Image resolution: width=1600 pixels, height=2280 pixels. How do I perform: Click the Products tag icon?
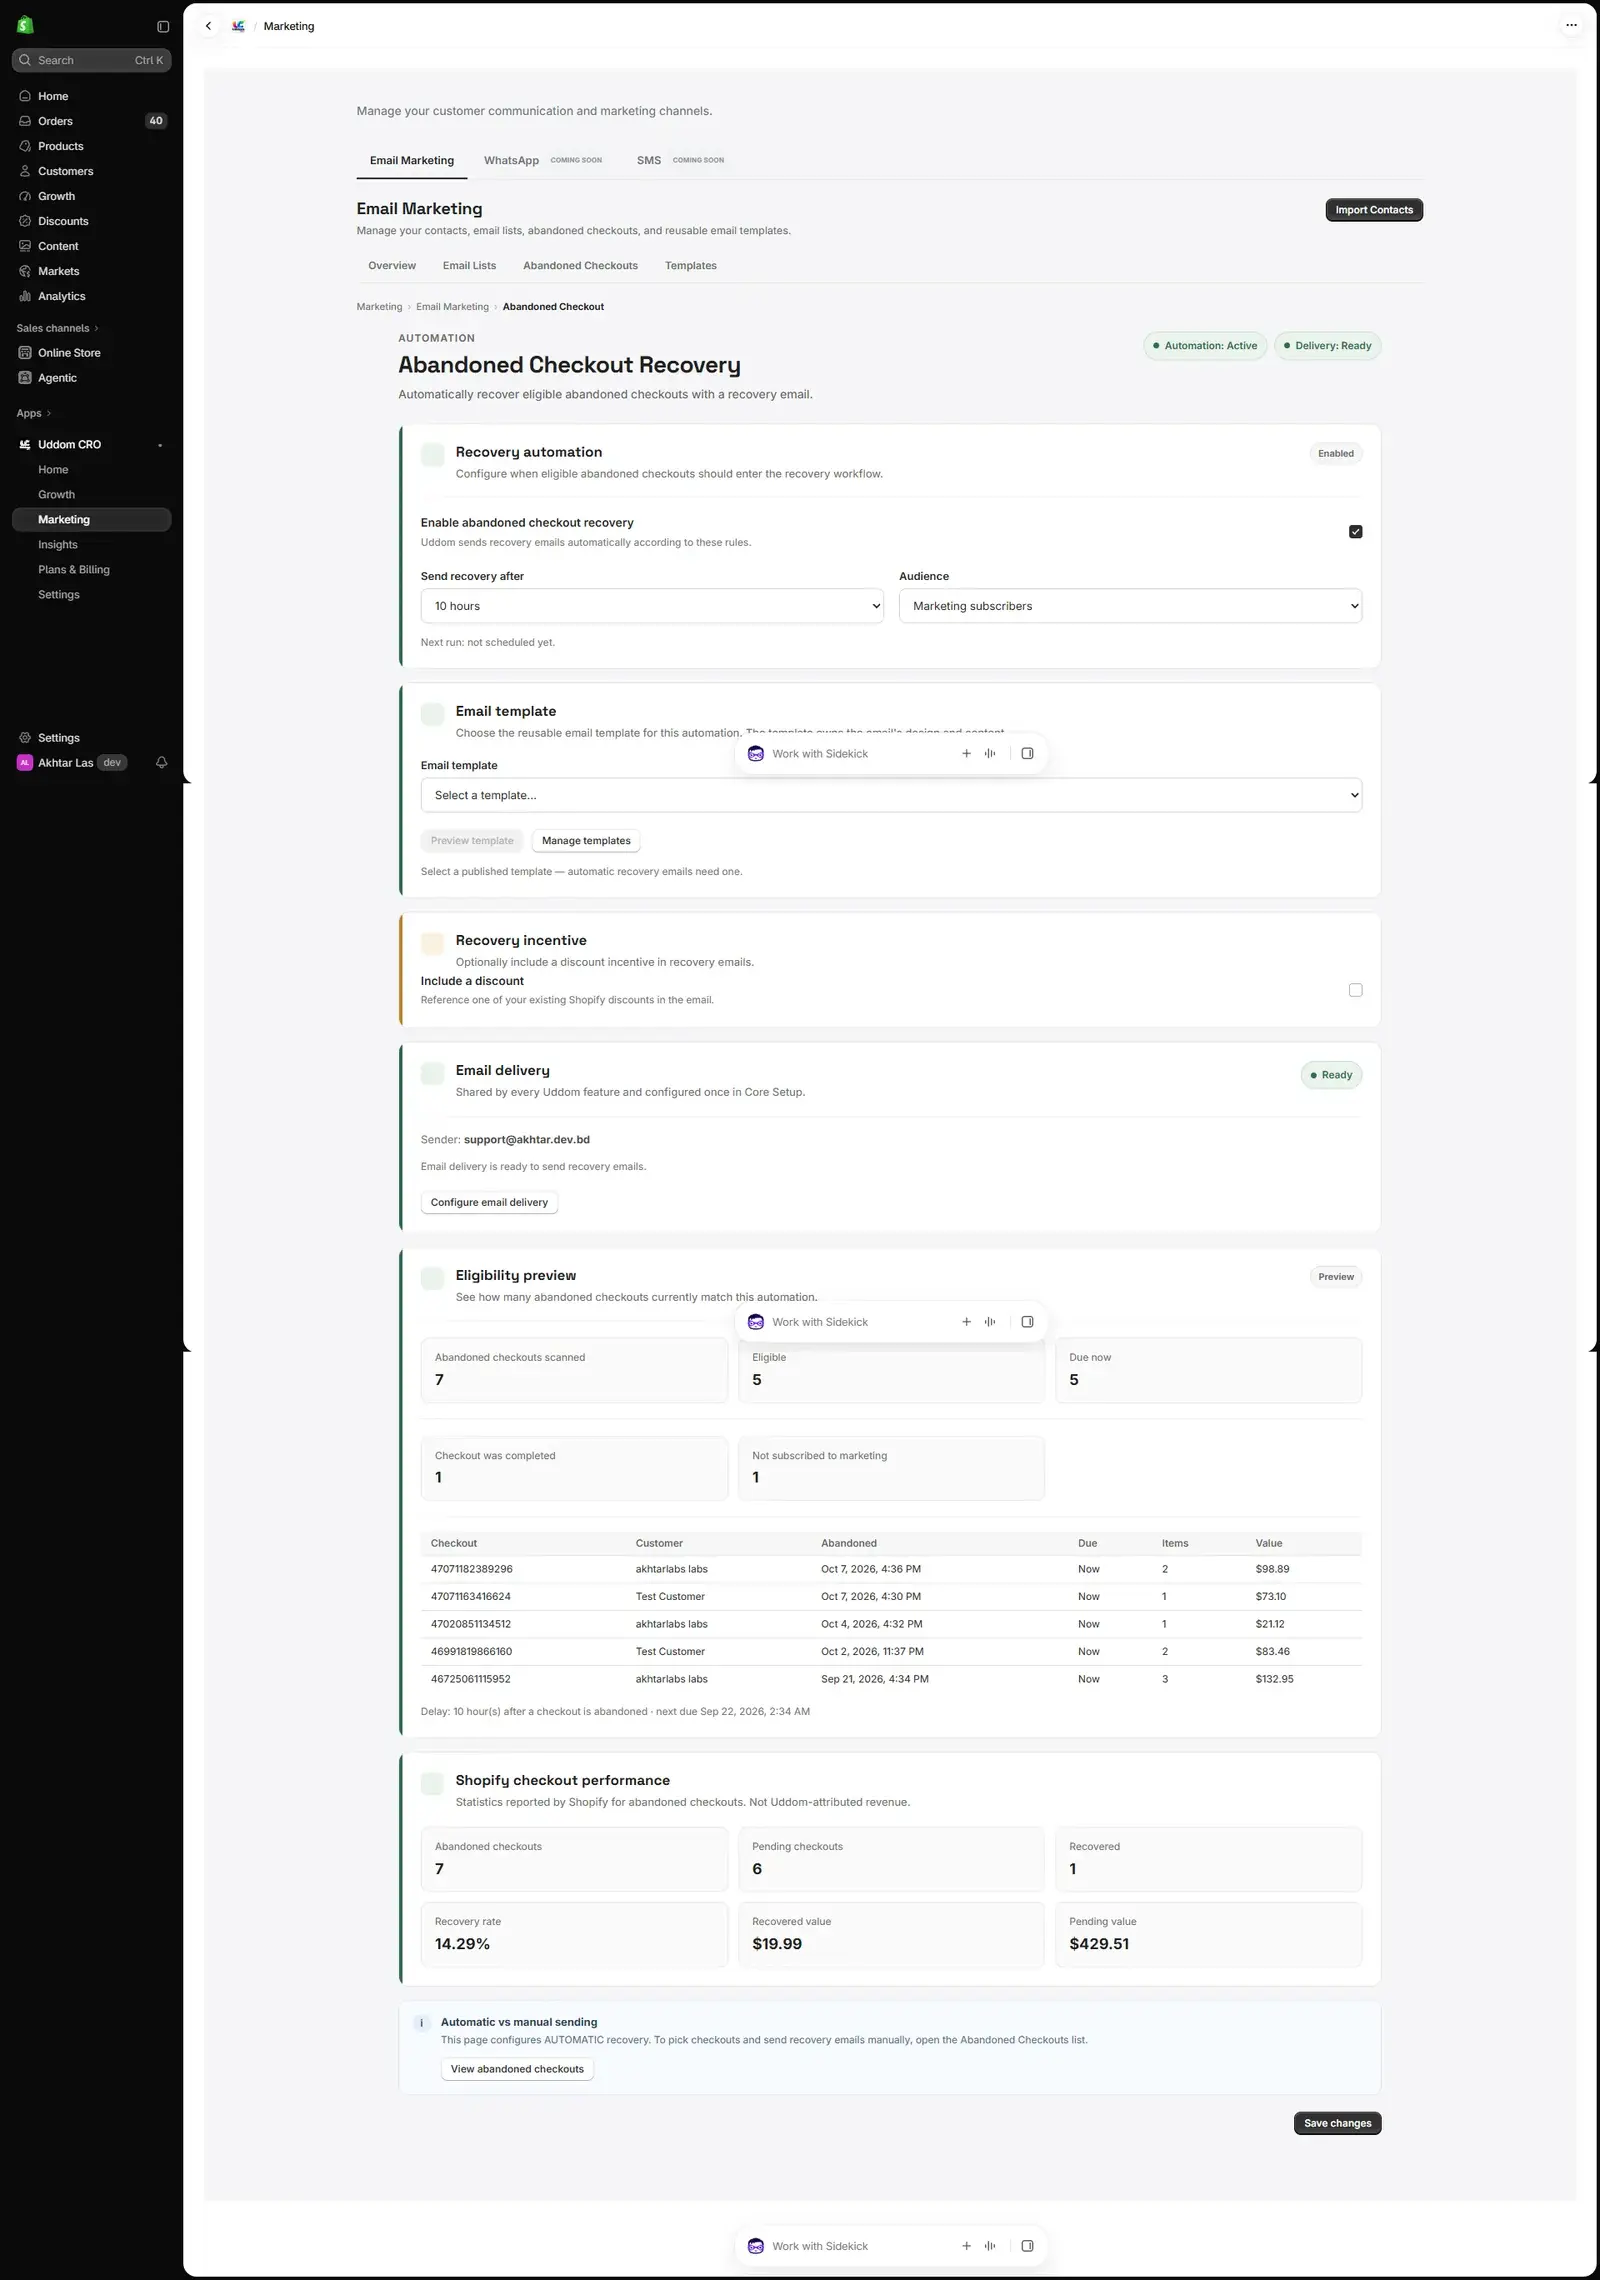point(25,146)
